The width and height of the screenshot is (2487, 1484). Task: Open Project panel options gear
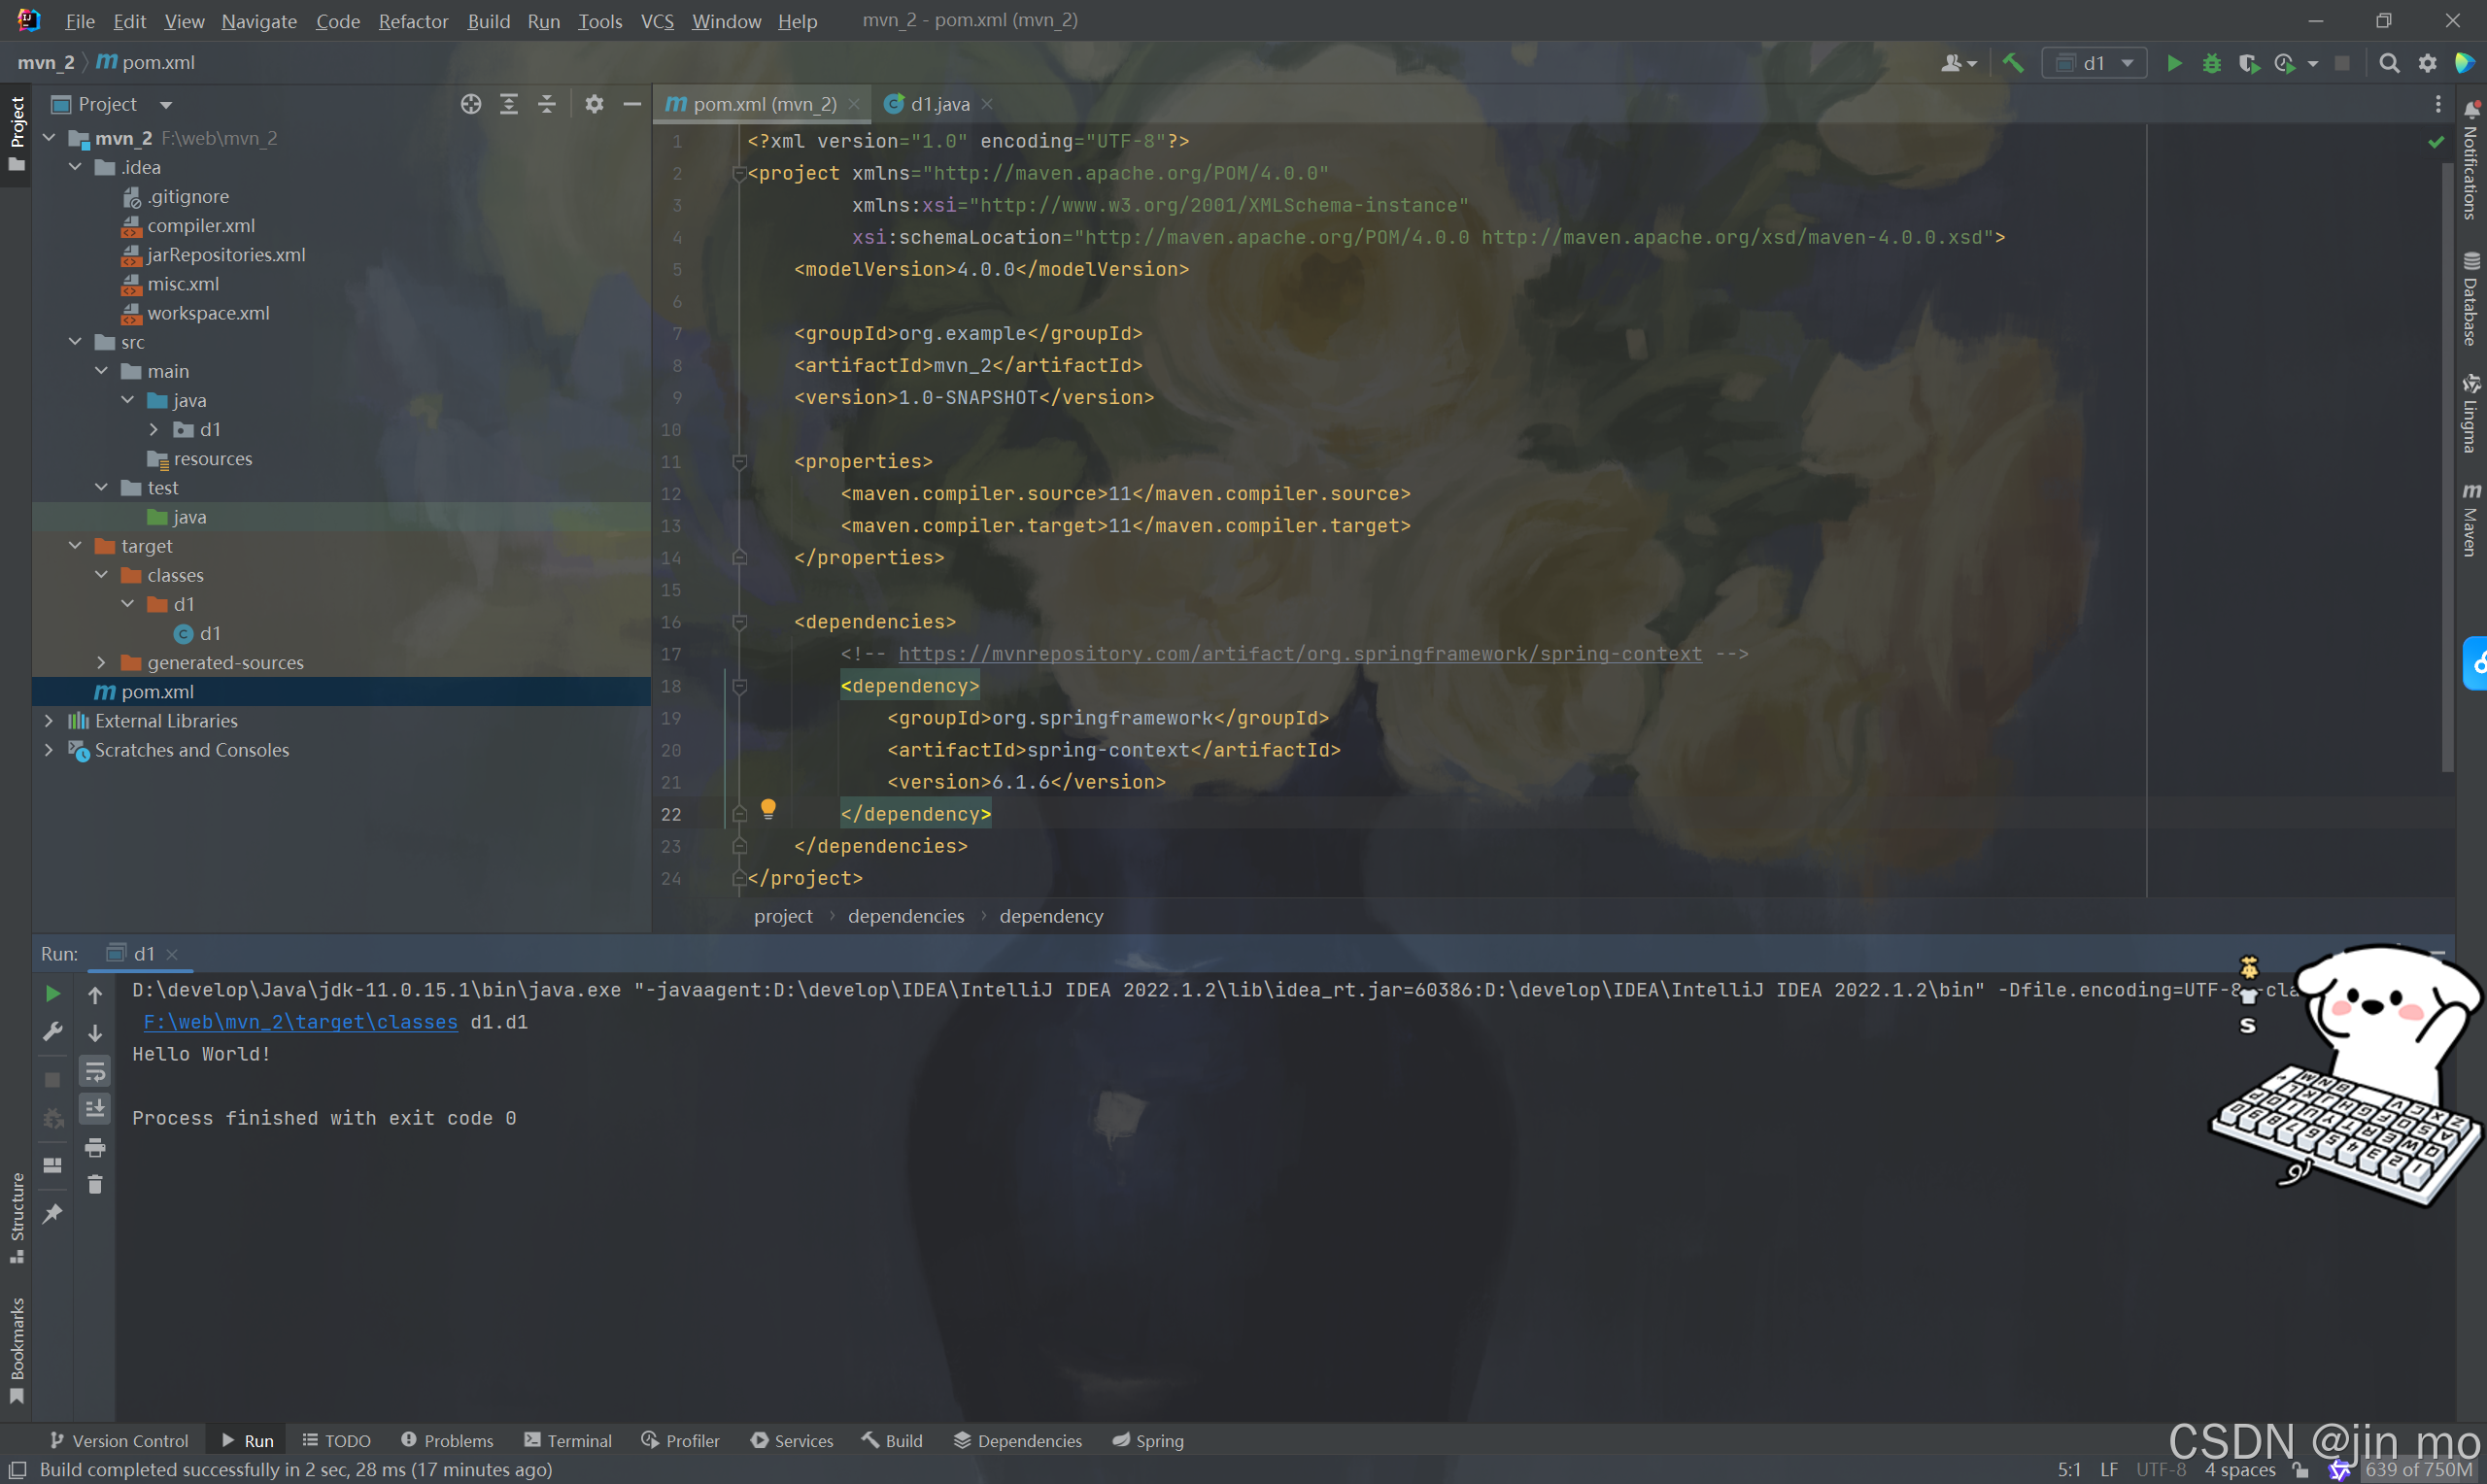595,104
